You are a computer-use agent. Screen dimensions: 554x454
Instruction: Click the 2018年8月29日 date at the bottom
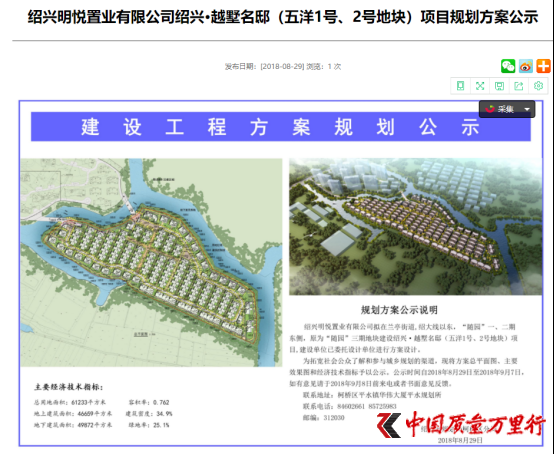point(460,440)
